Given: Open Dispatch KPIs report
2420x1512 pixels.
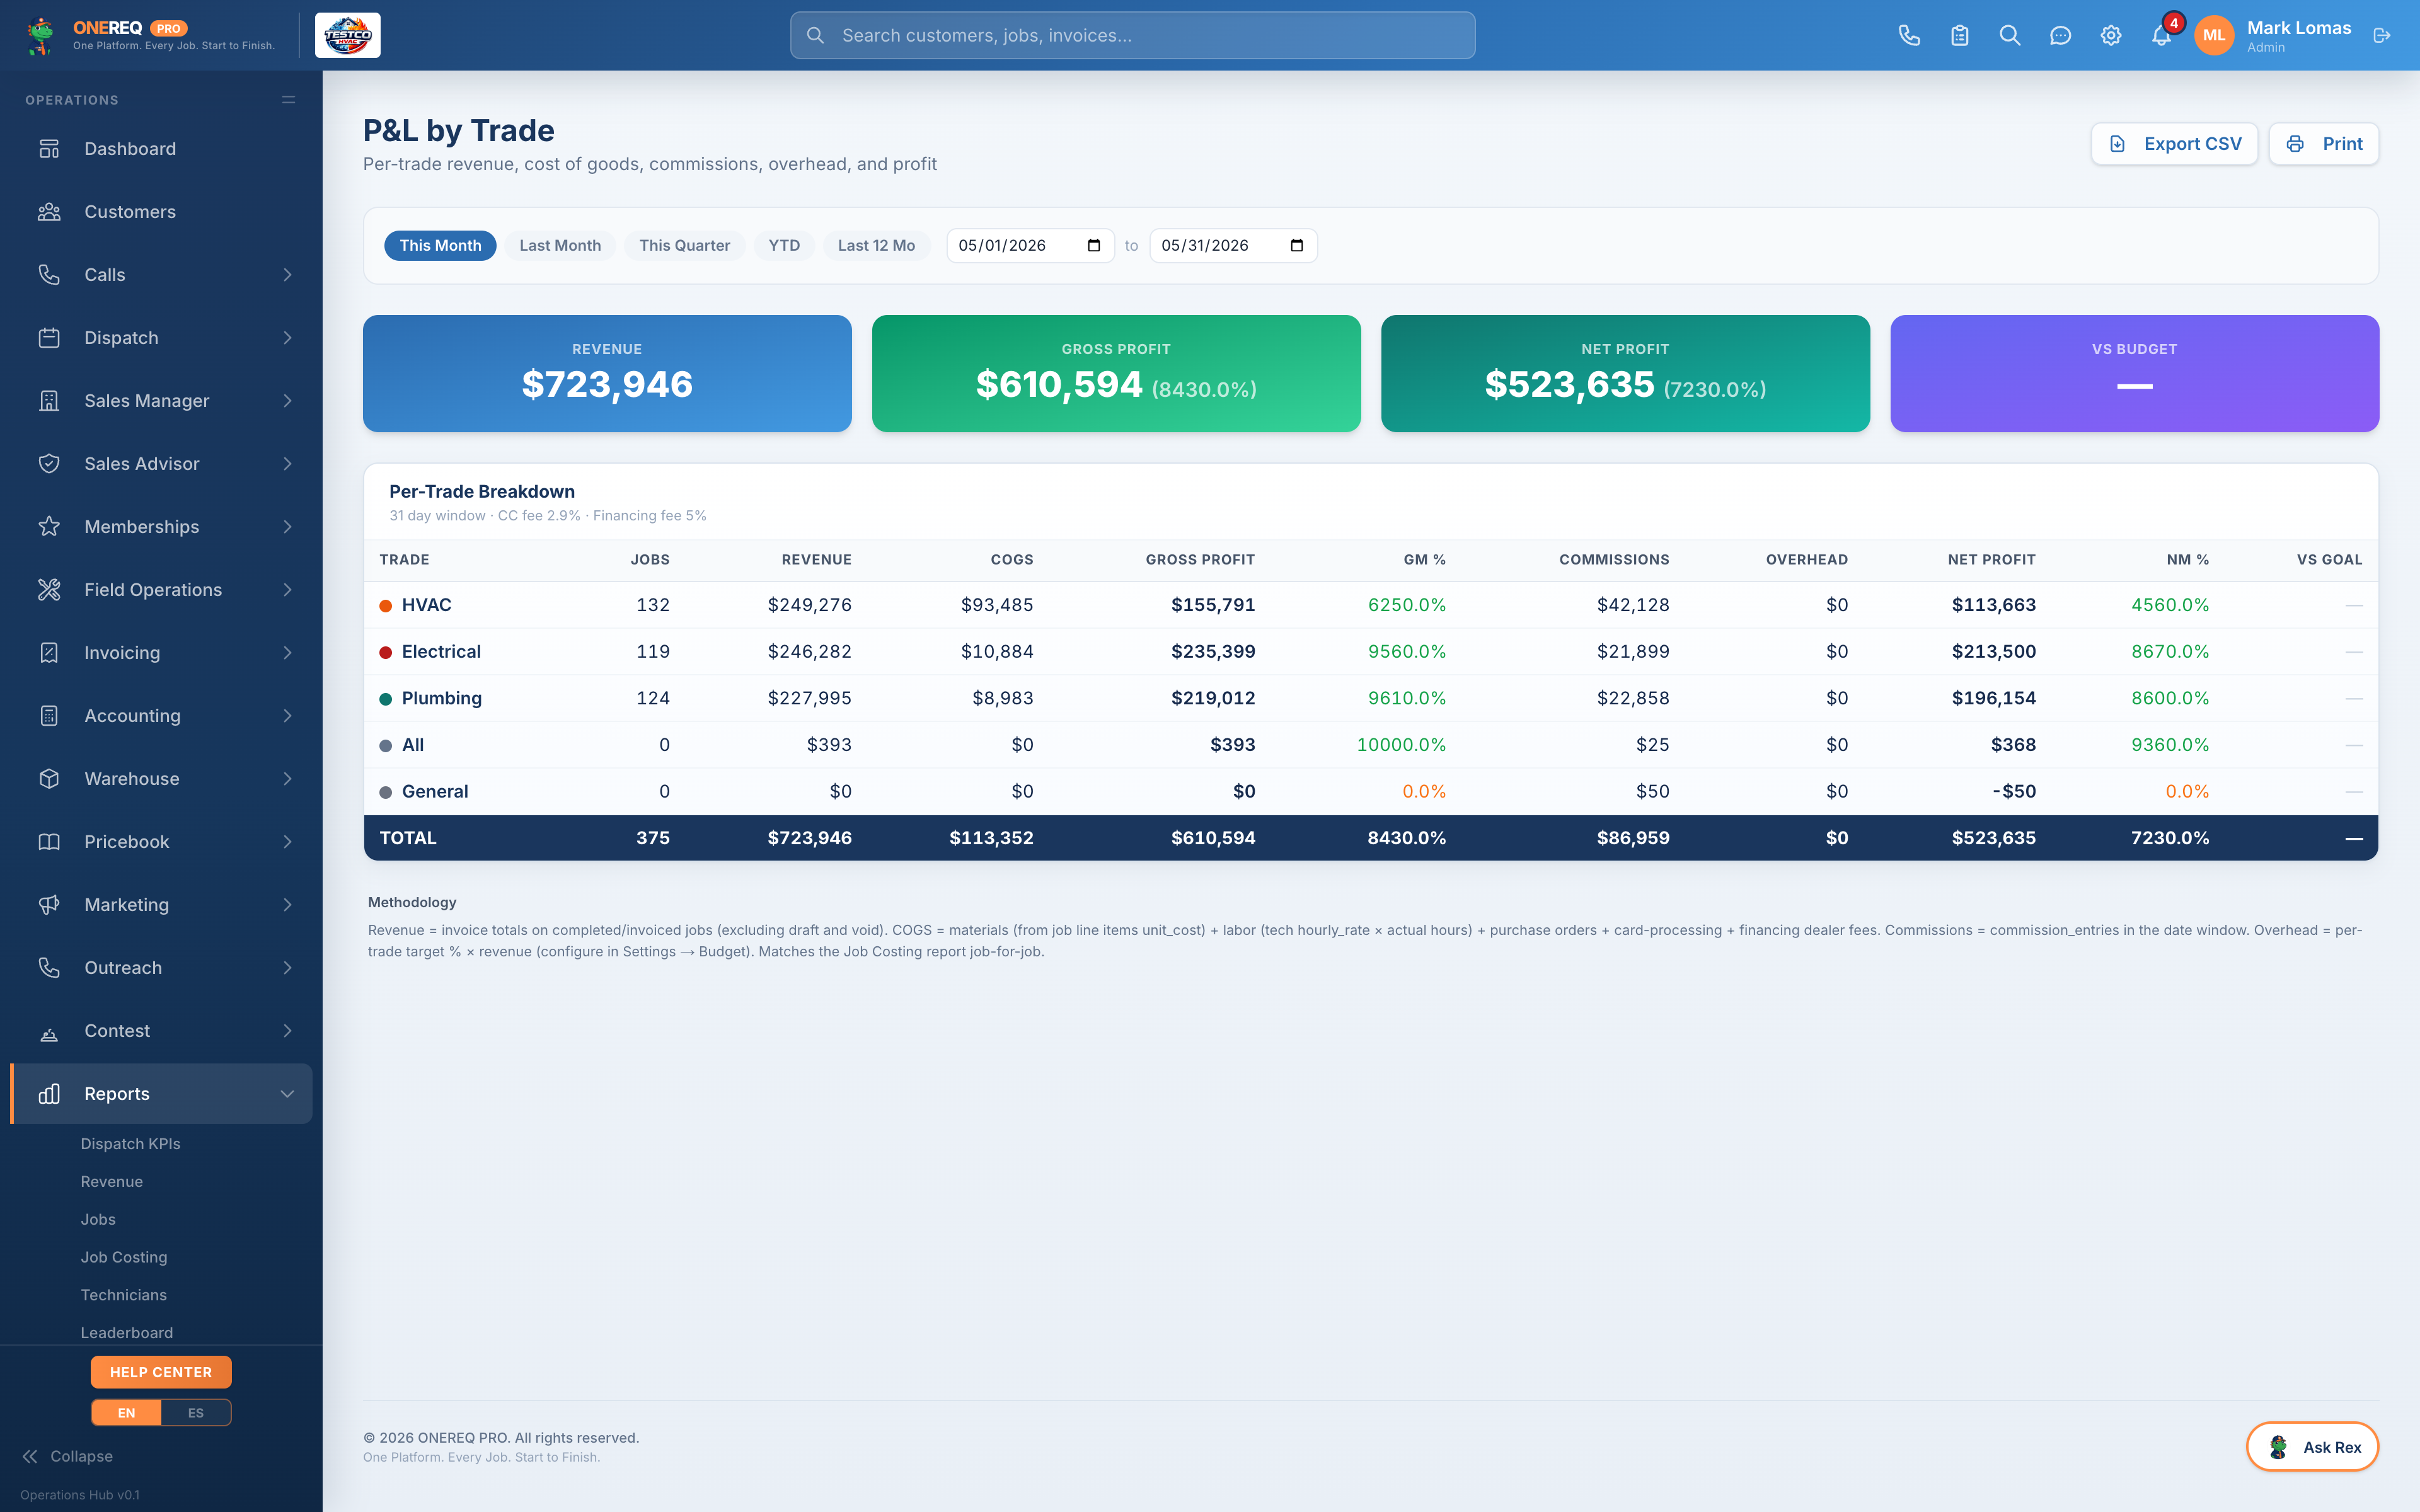Looking at the screenshot, I should coord(130,1144).
